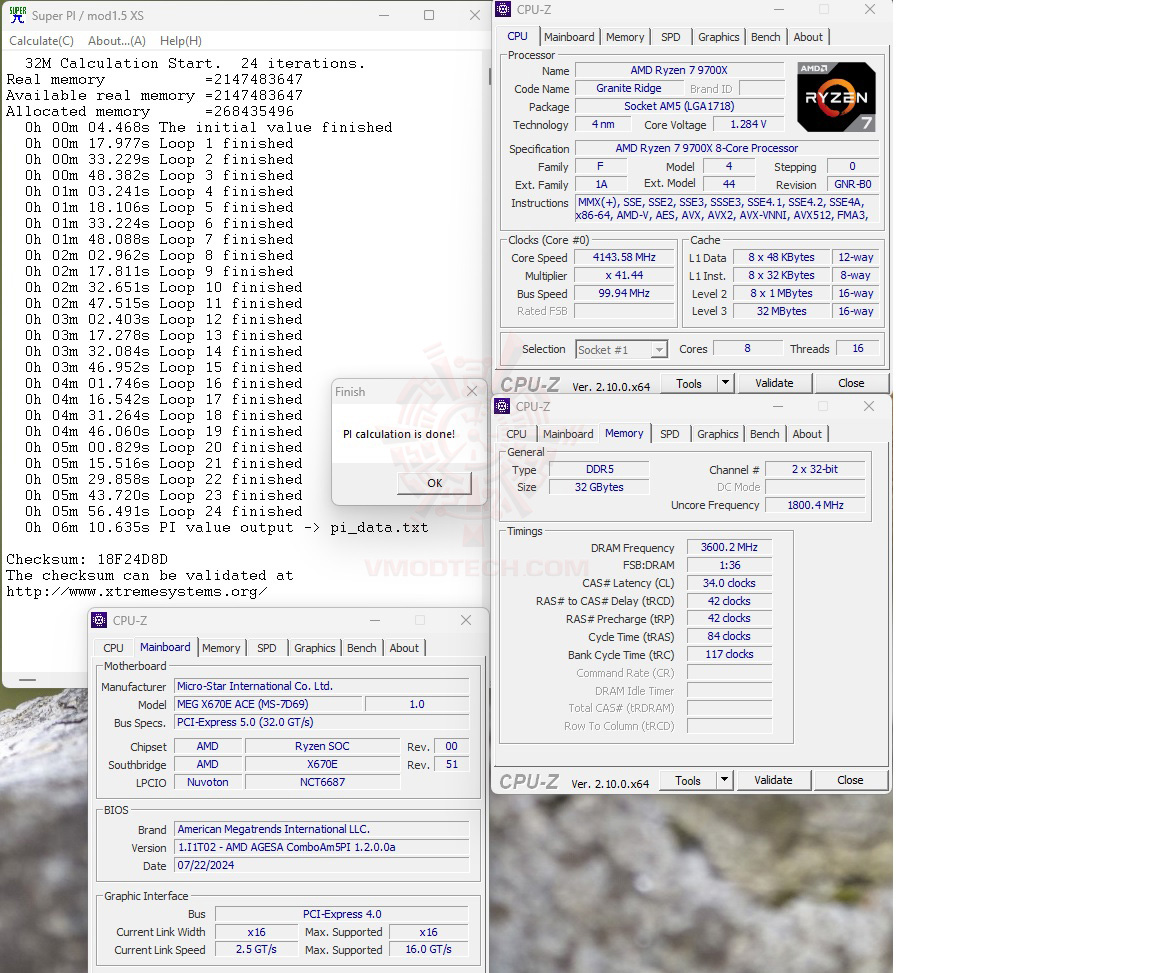Click the Super PI app icon

coord(18,15)
